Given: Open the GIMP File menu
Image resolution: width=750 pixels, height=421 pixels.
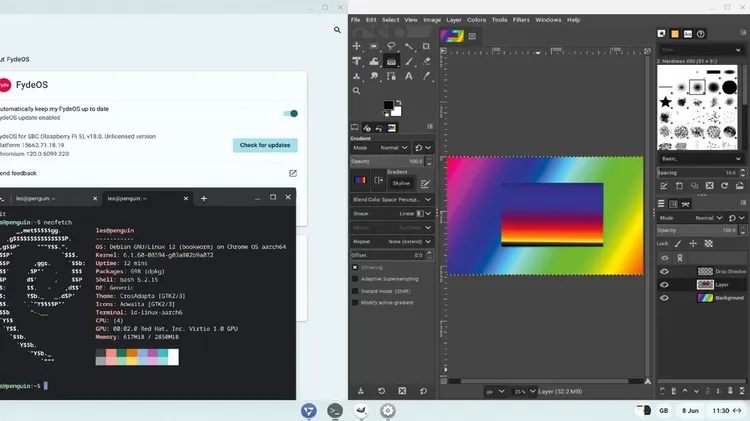Looking at the screenshot, I should point(355,20).
